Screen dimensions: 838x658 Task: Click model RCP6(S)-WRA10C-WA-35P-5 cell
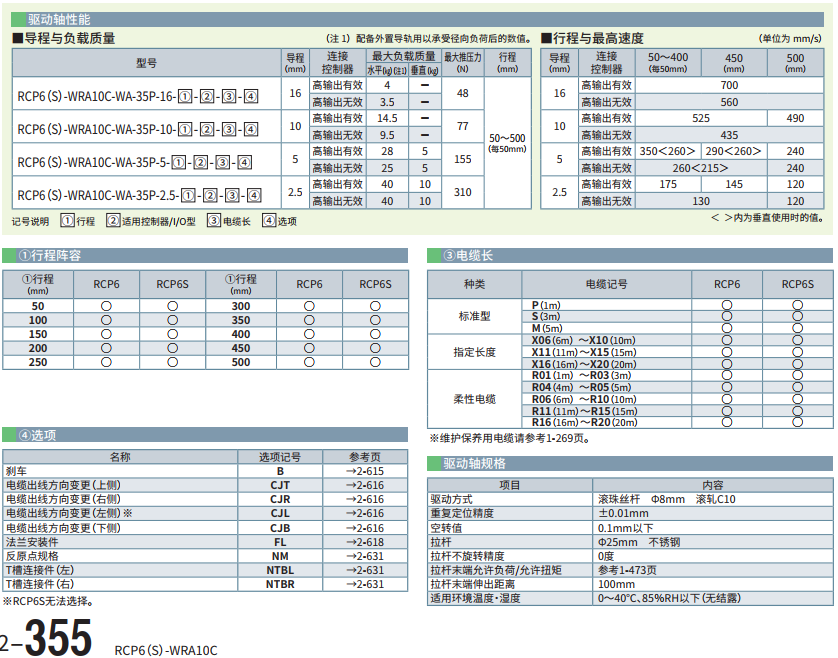[x=146, y=160]
